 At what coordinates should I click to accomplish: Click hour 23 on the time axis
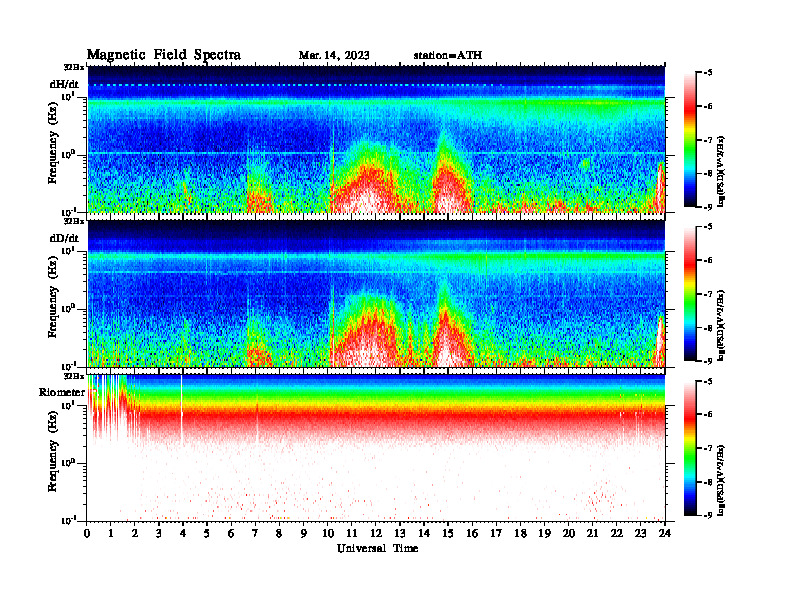tap(640, 534)
